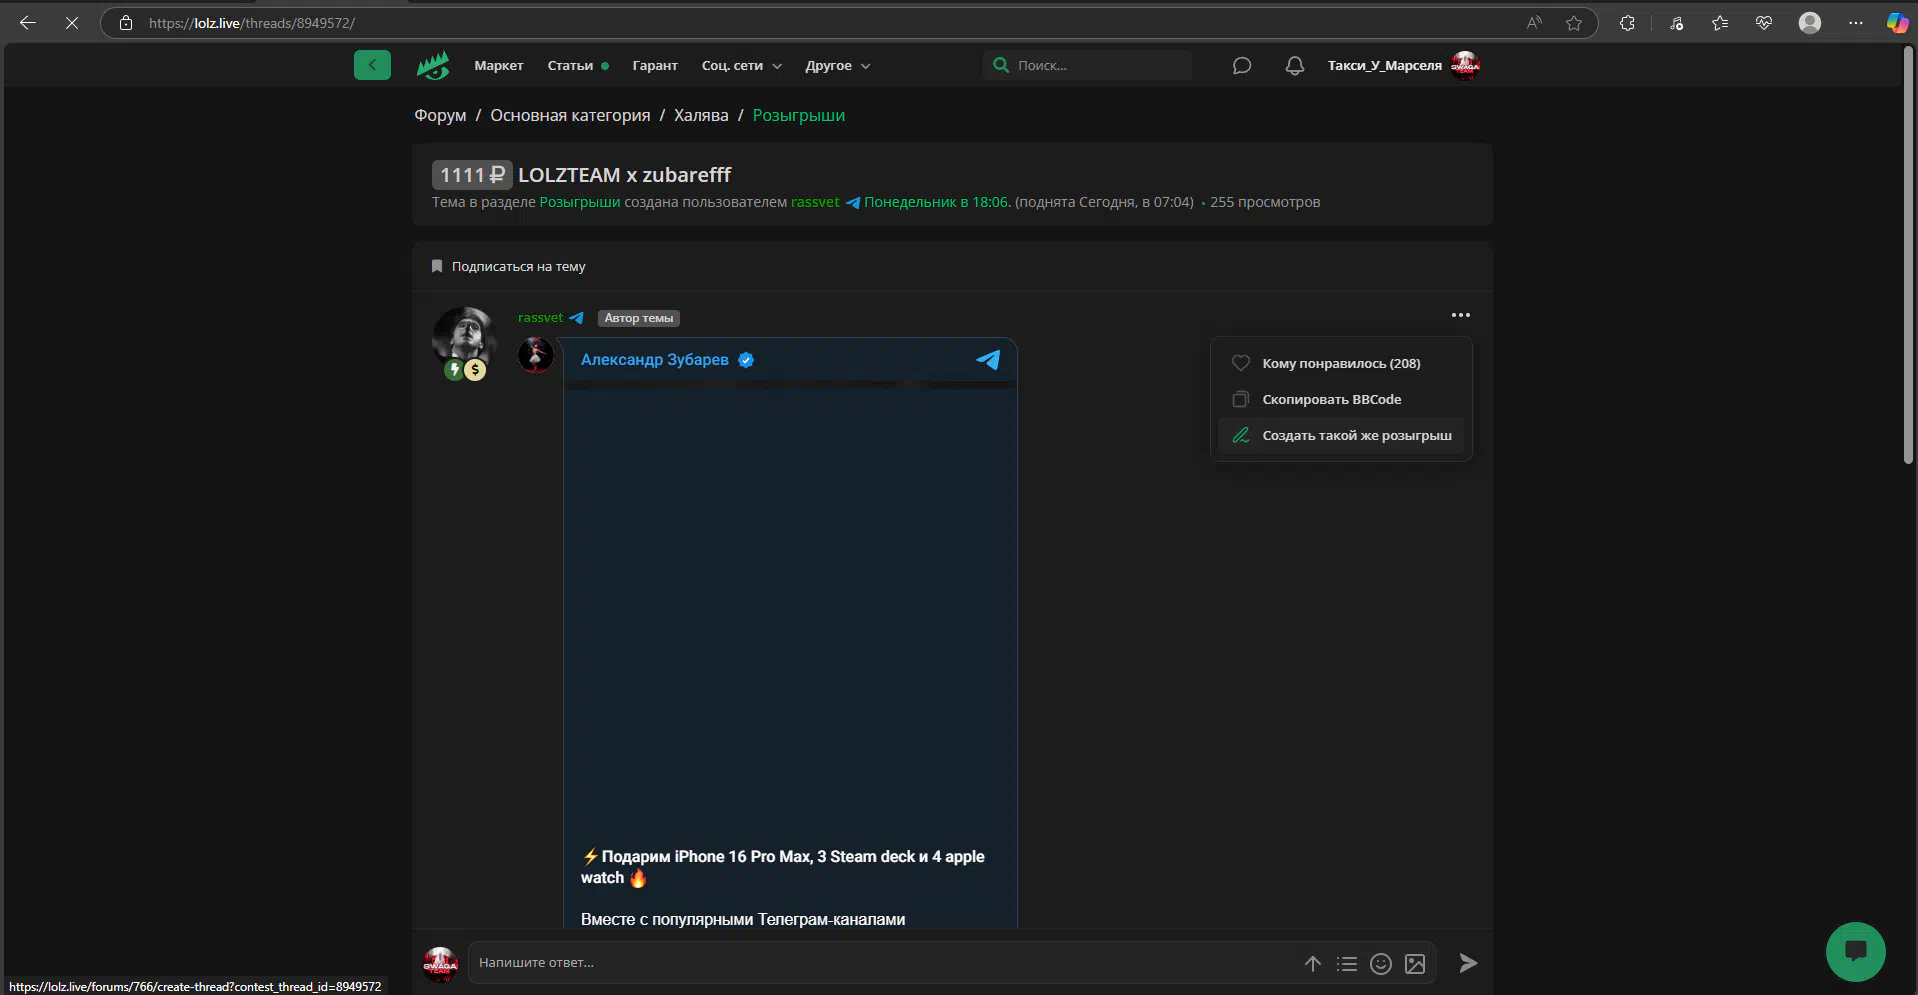Click Подписаться на тему button
Viewport: 1918px width, 995px height.
pos(508,266)
